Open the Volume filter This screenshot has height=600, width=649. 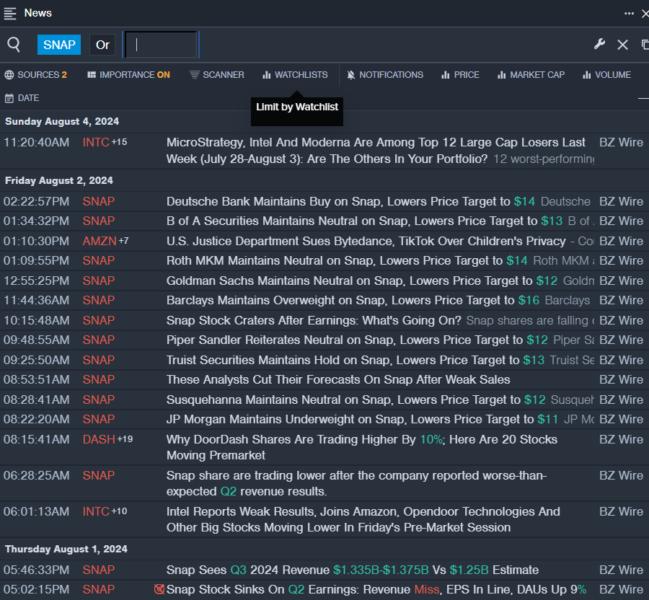click(607, 75)
